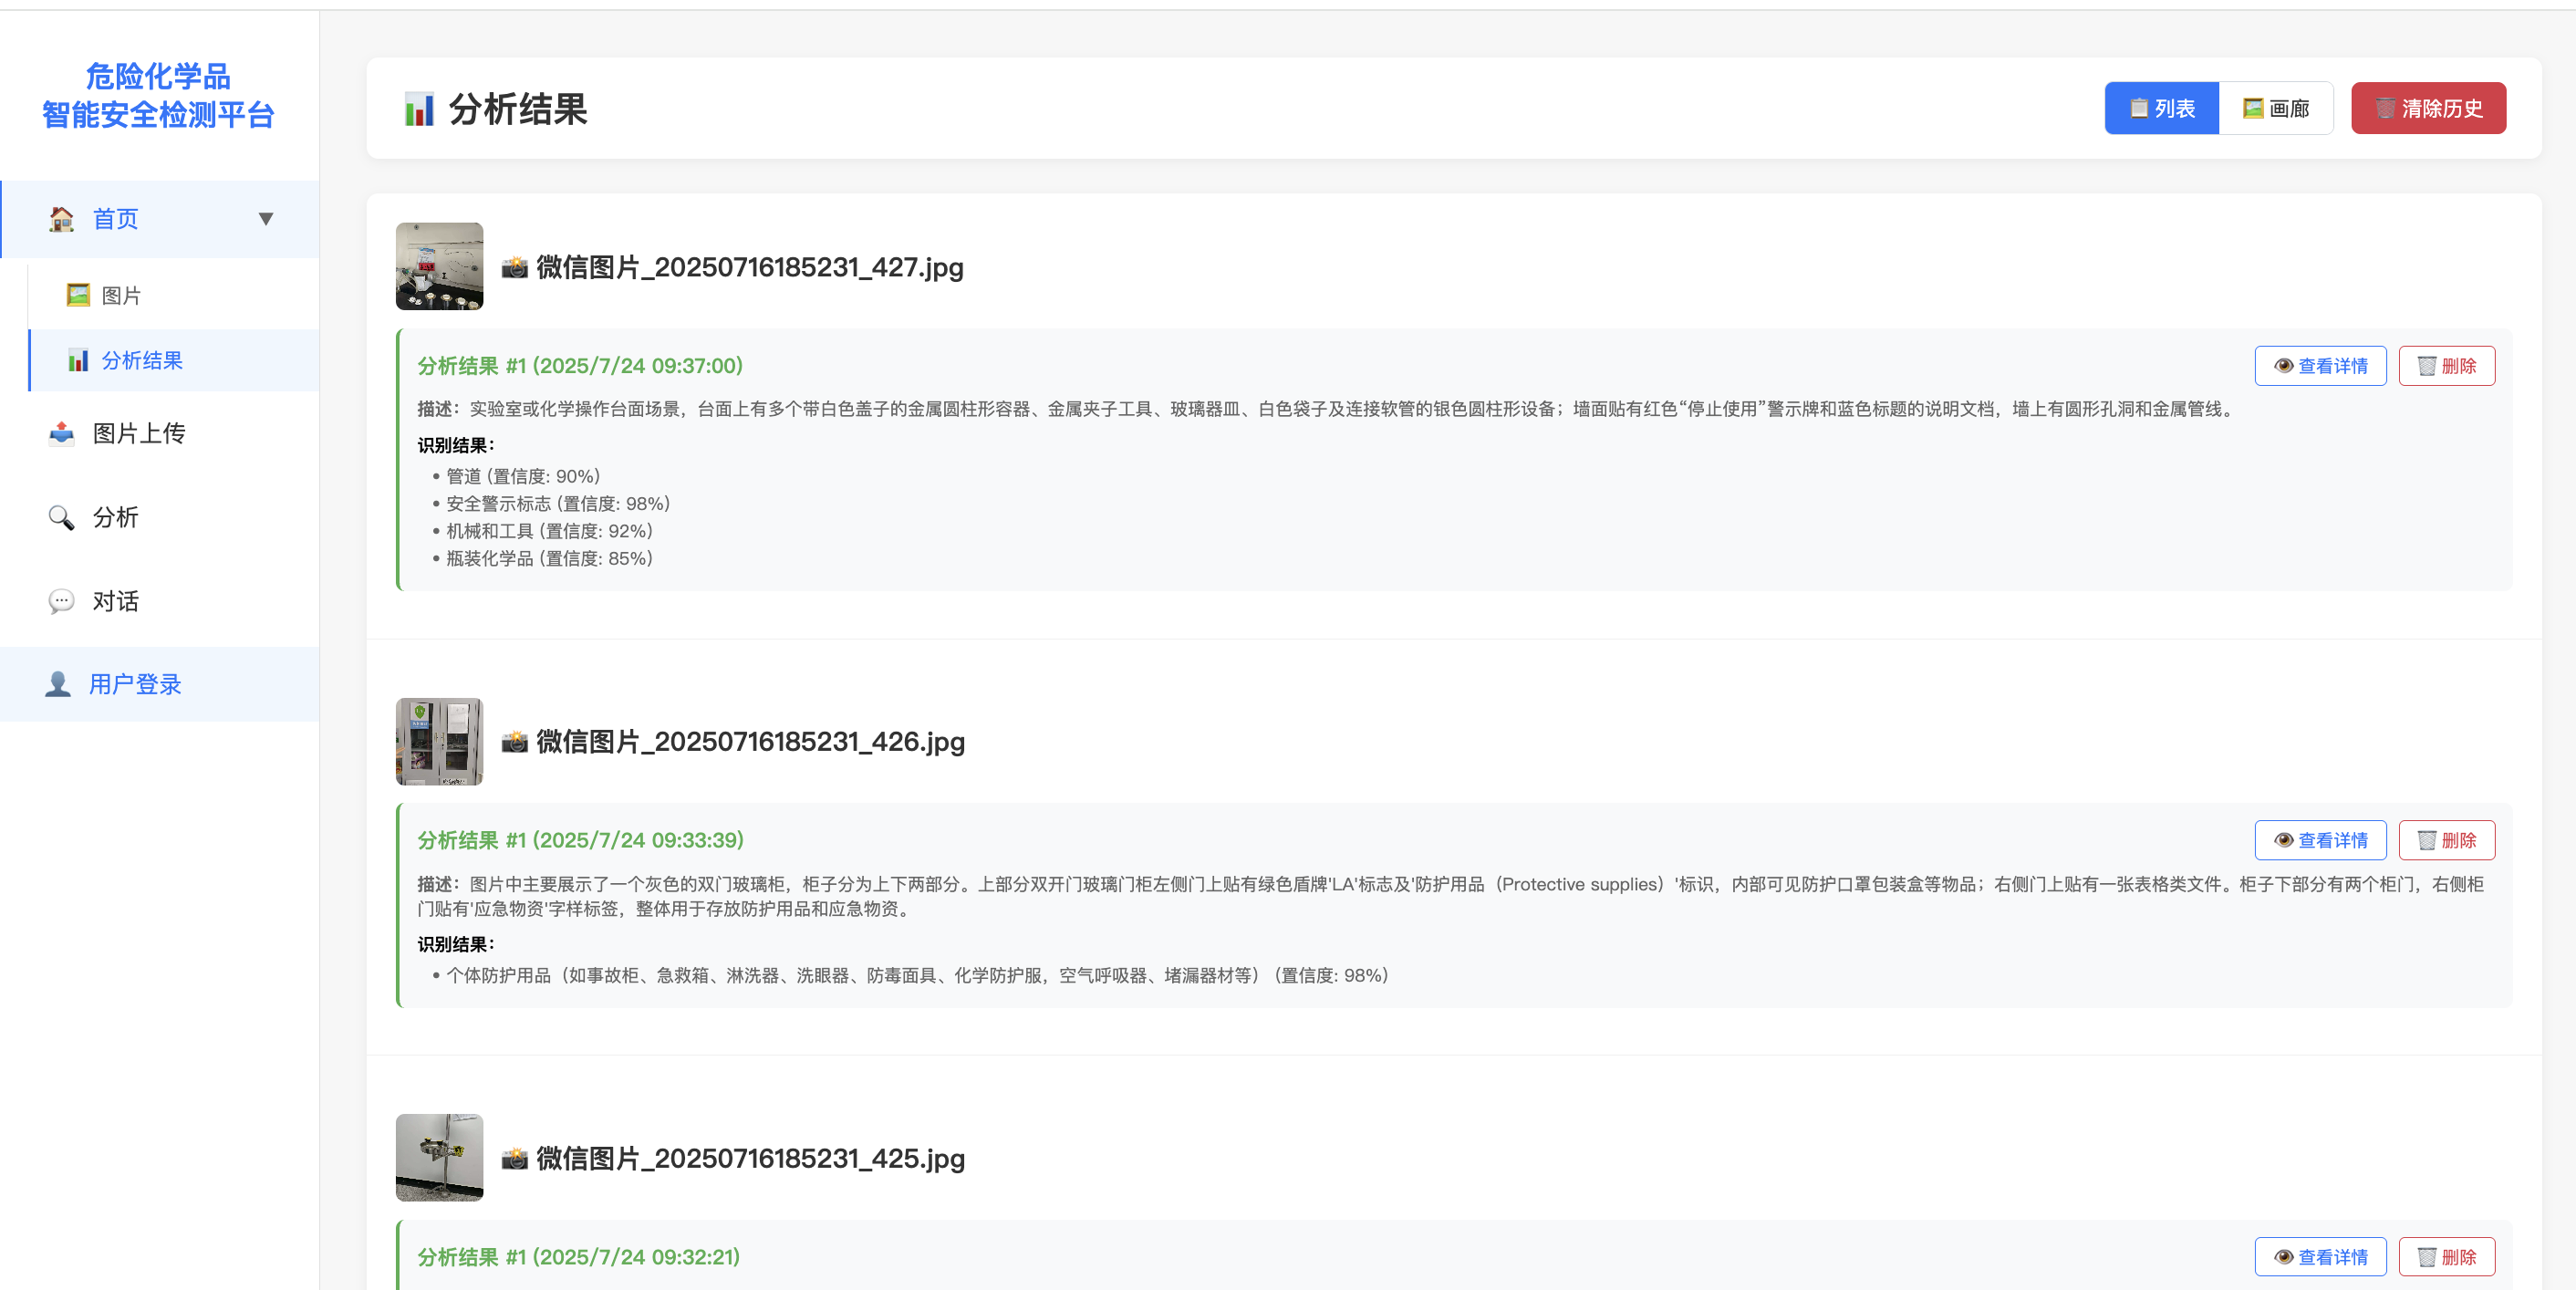
Task: Collapse the 首页 menu dropdown arrow
Action: tap(266, 219)
